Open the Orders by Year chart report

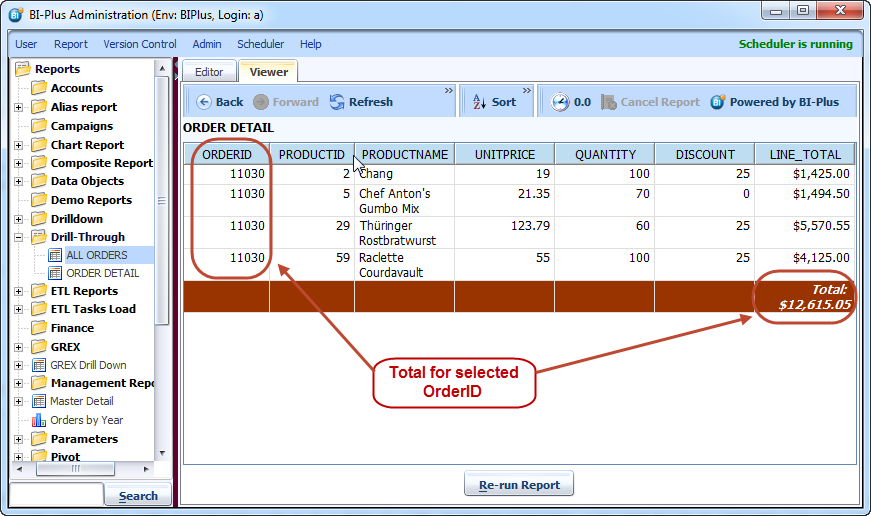[39, 420]
